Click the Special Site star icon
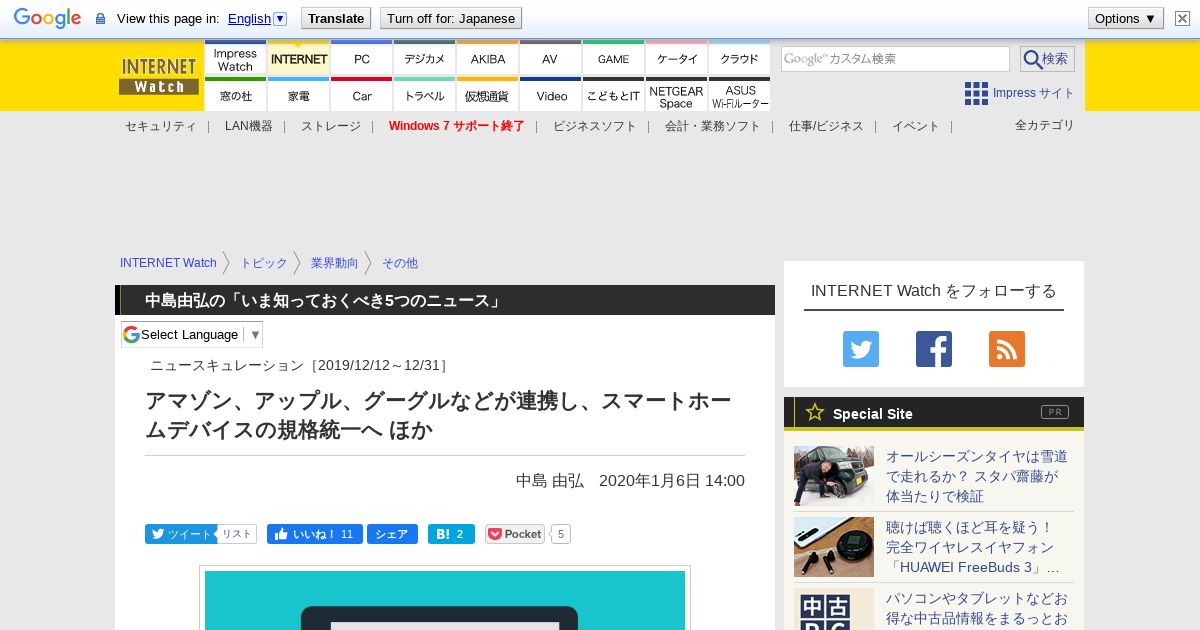Screen dimensions: 1200x630 [815, 412]
